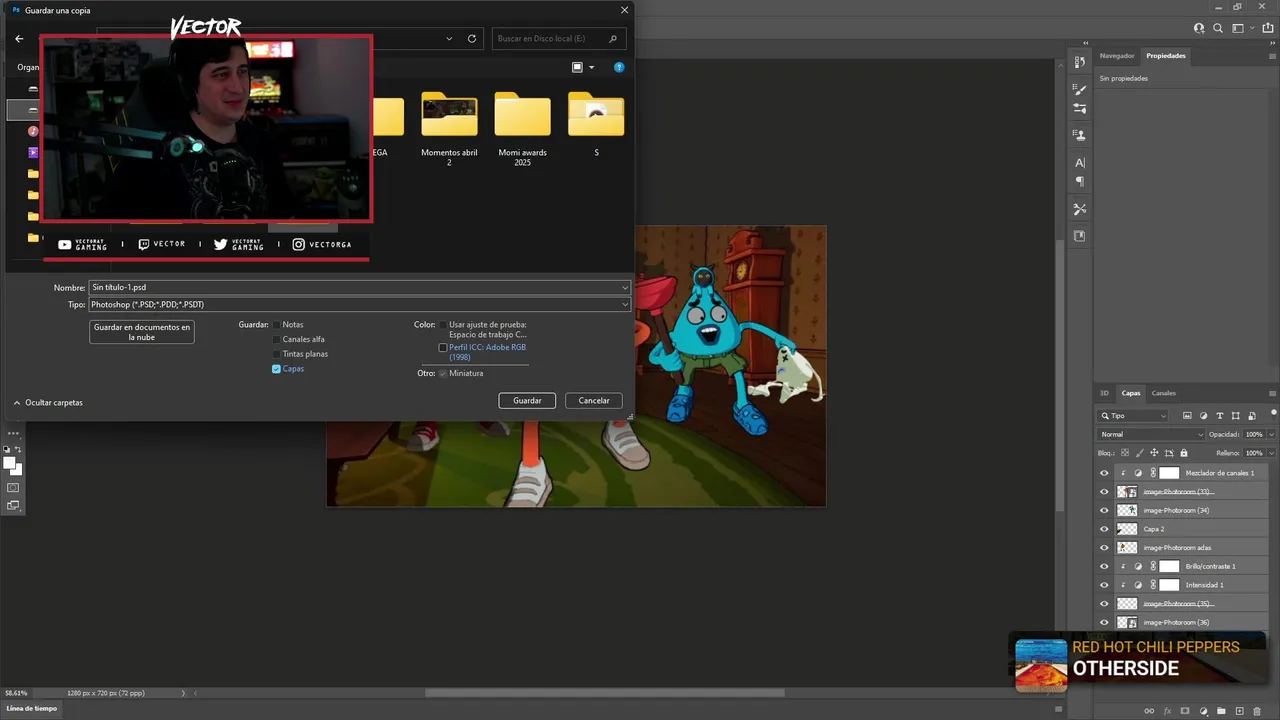
Task: Click the refresh icon in save dialog
Action: point(472,38)
